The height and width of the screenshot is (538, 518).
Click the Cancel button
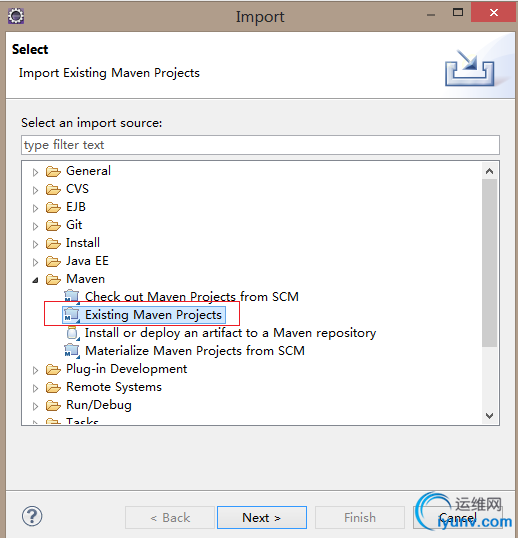click(x=458, y=517)
